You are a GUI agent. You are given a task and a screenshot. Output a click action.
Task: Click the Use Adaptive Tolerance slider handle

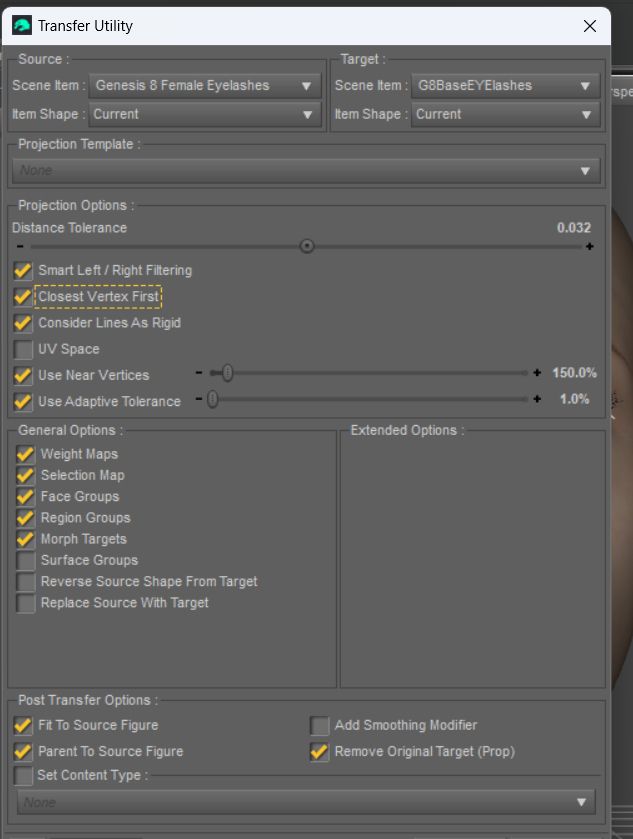pyautogui.click(x=213, y=399)
